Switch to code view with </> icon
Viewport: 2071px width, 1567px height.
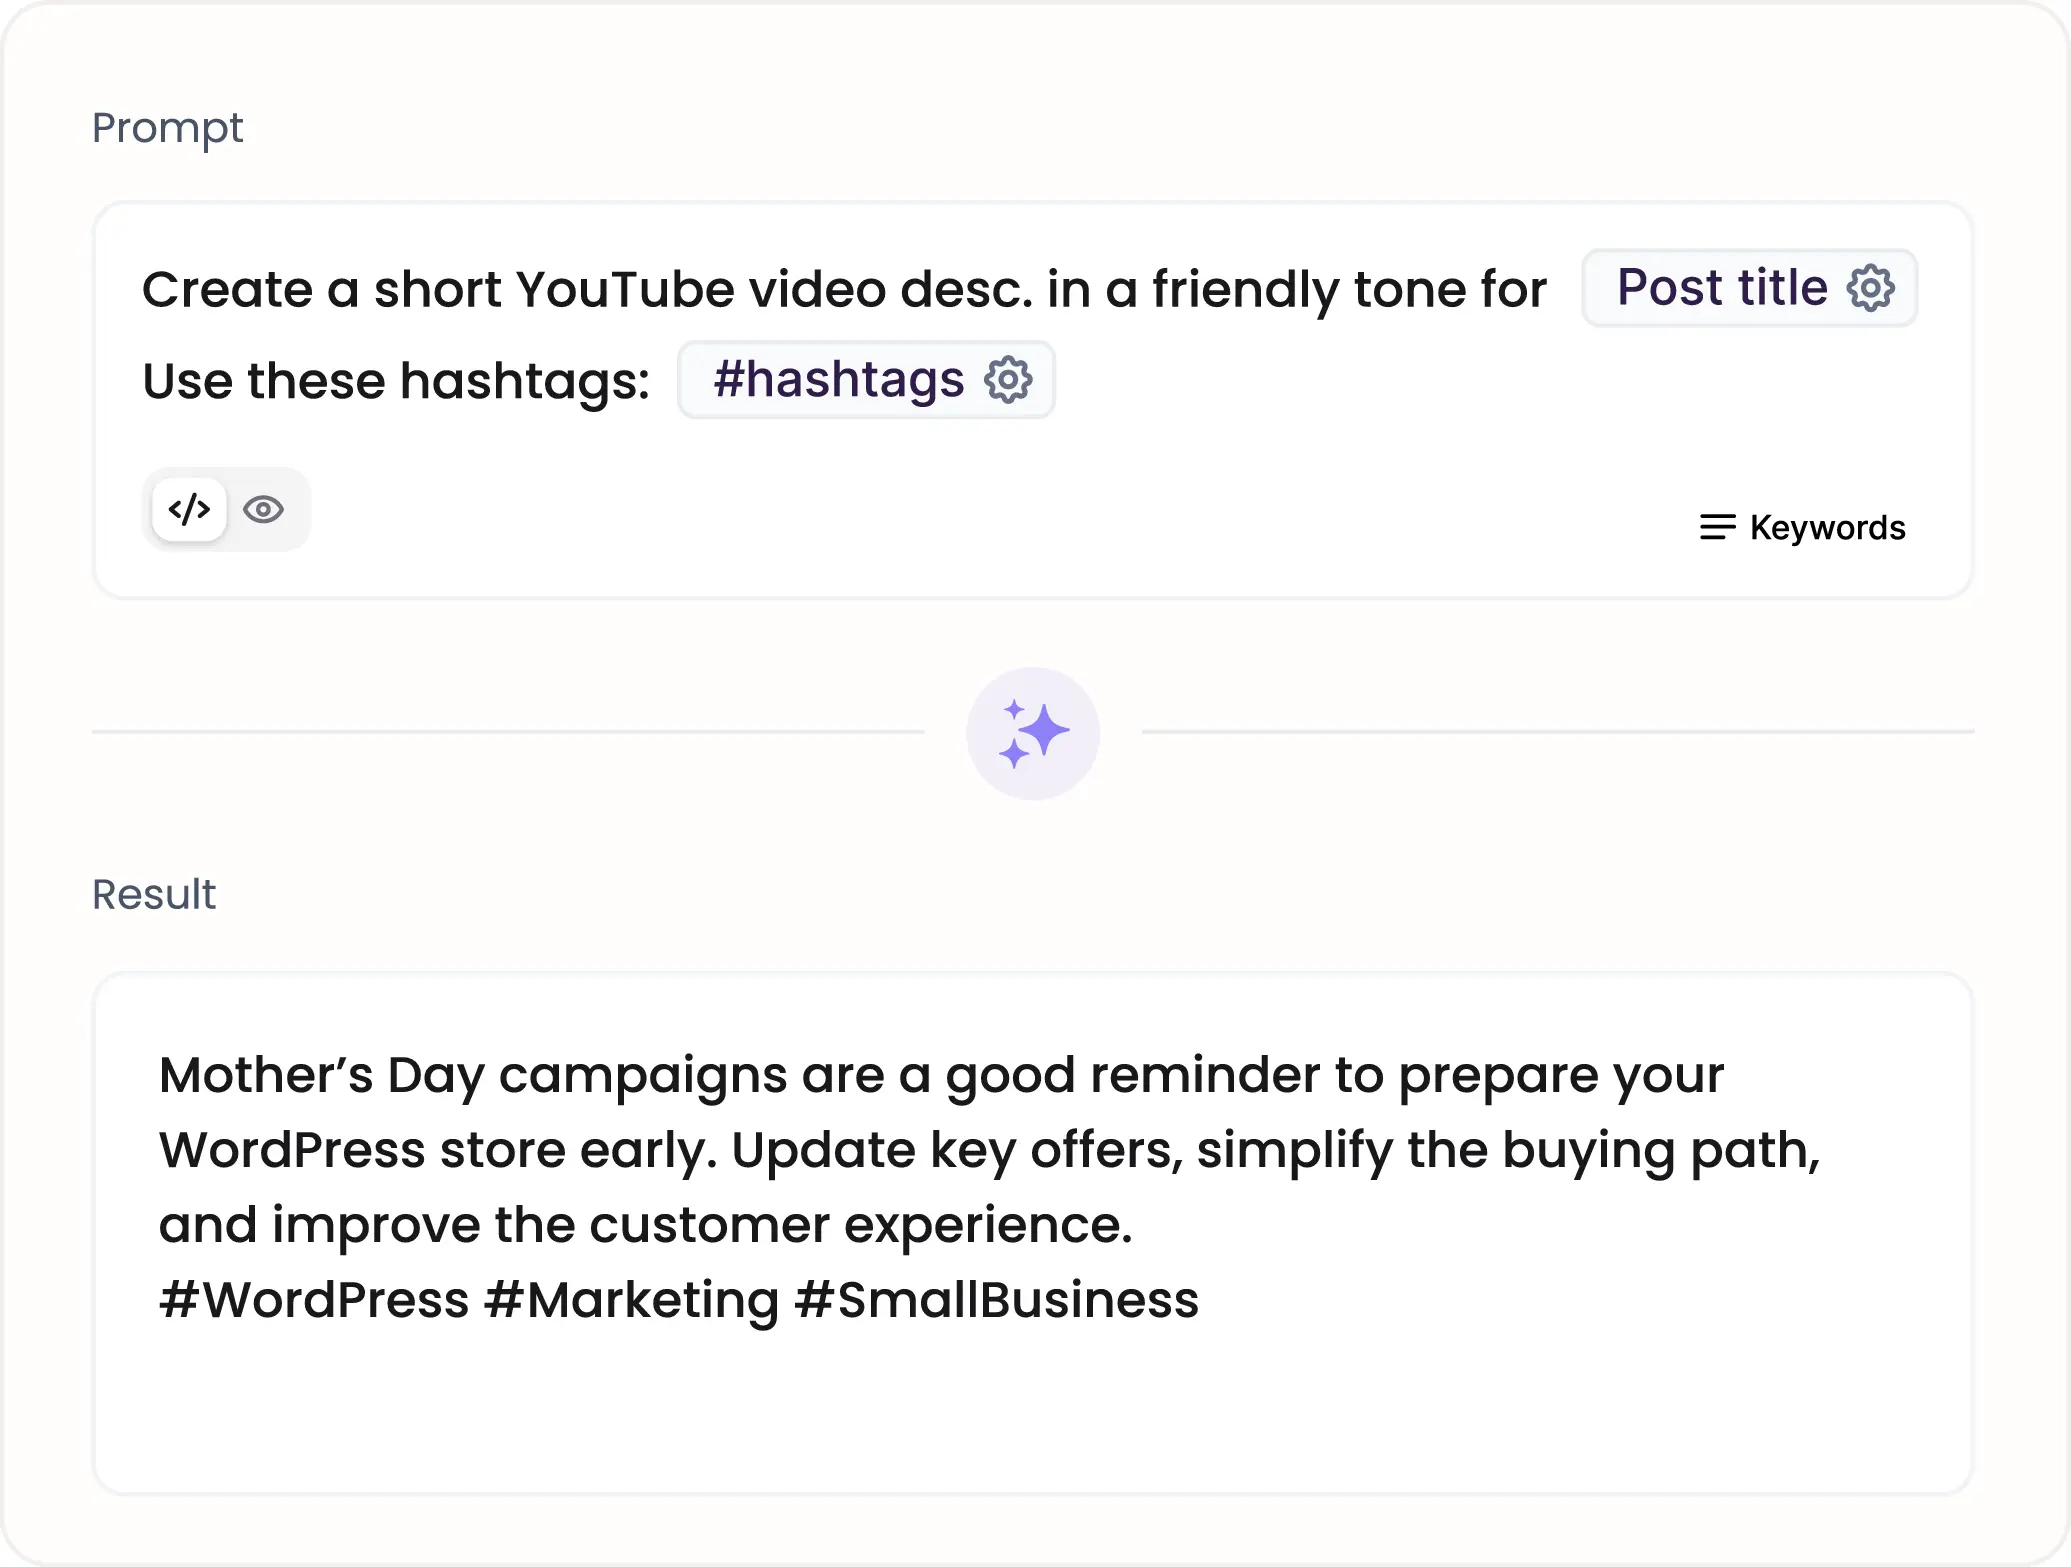(189, 509)
